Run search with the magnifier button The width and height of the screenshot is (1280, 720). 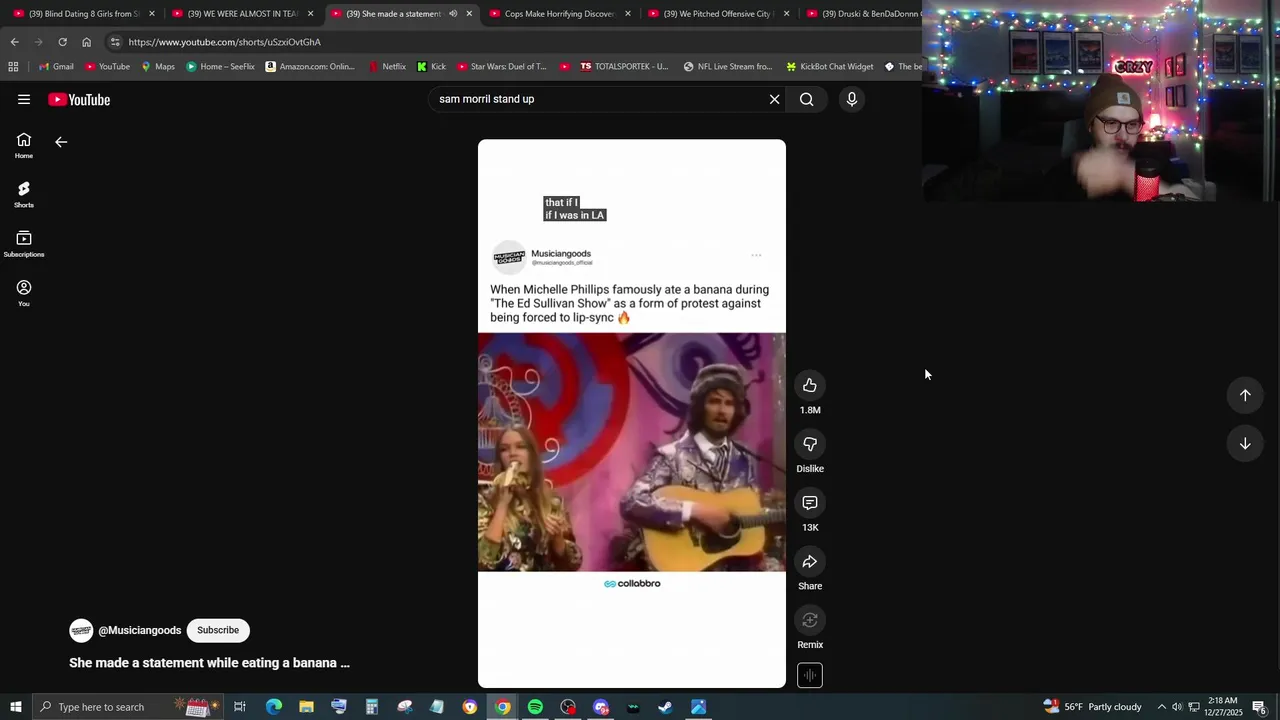[x=807, y=99]
